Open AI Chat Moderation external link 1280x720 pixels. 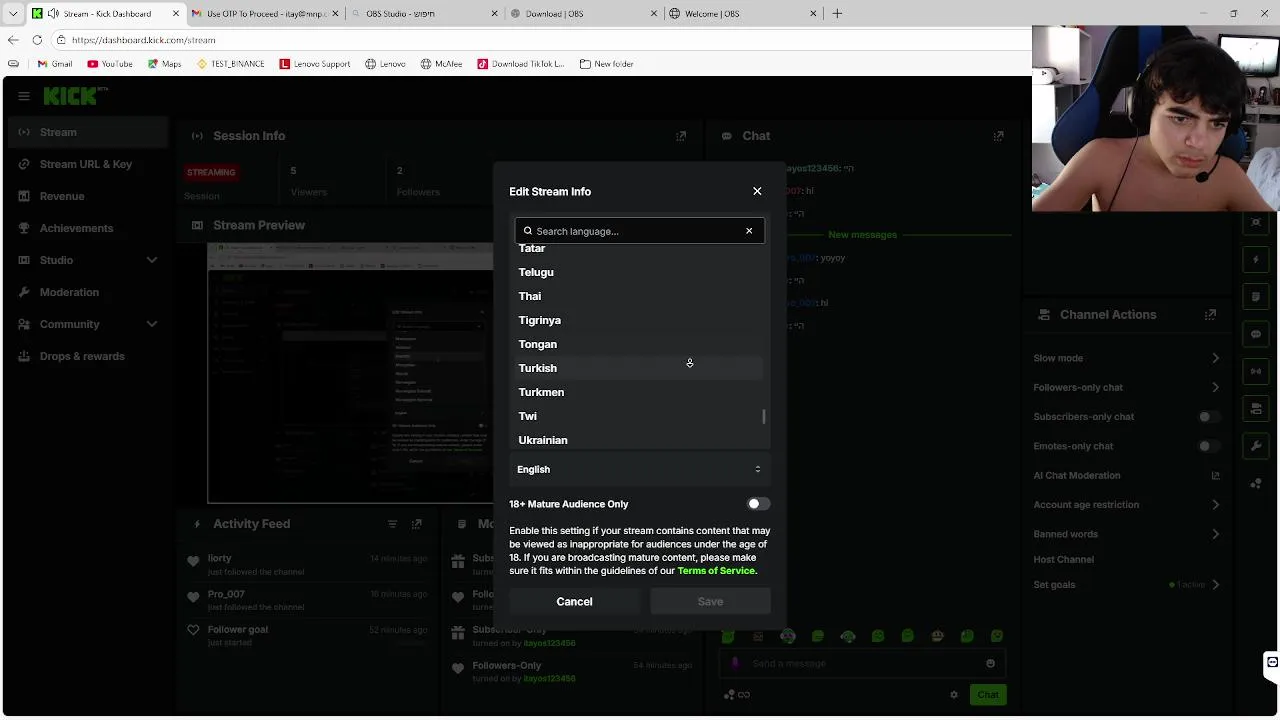coord(1215,476)
